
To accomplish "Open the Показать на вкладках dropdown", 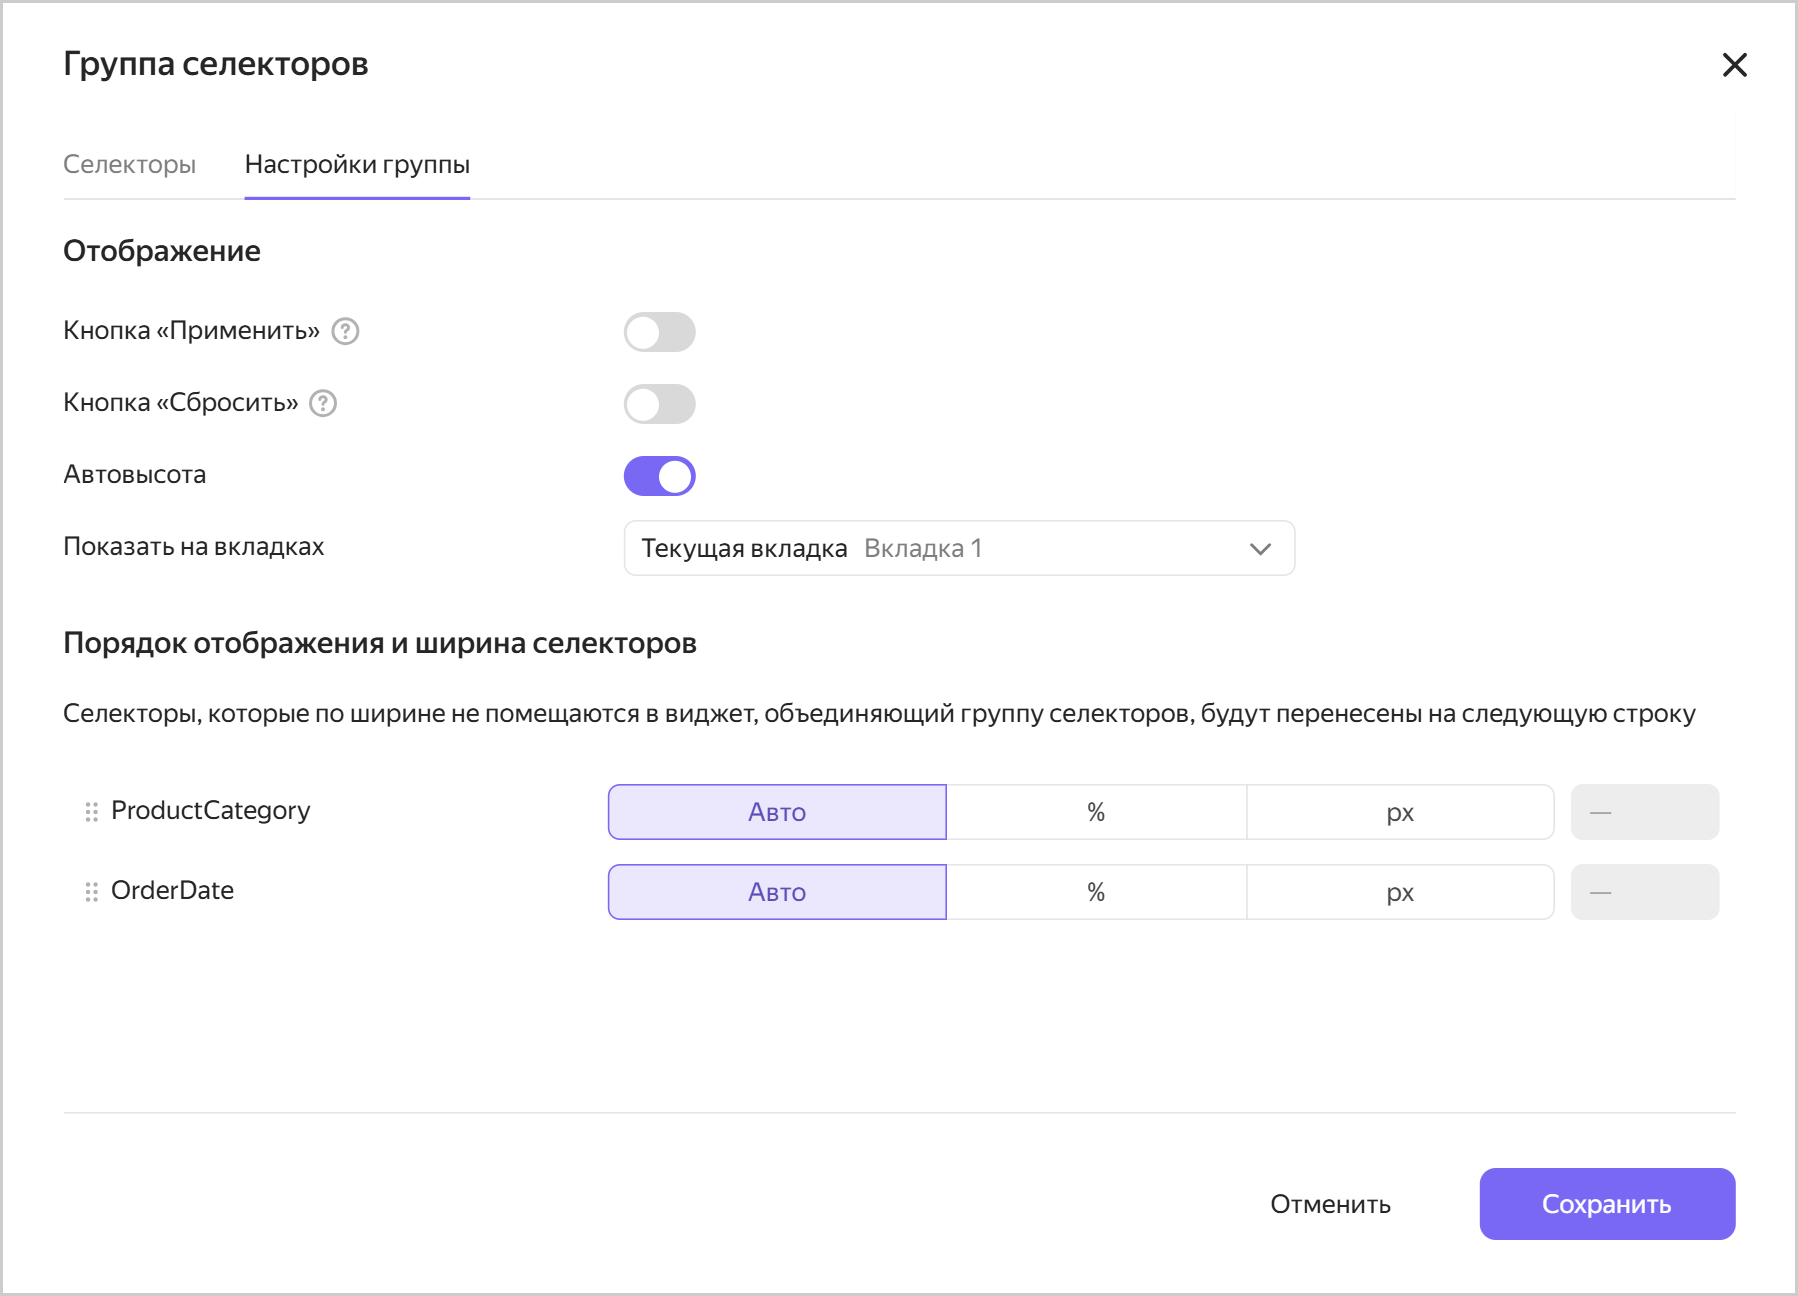I will pyautogui.click(x=958, y=548).
